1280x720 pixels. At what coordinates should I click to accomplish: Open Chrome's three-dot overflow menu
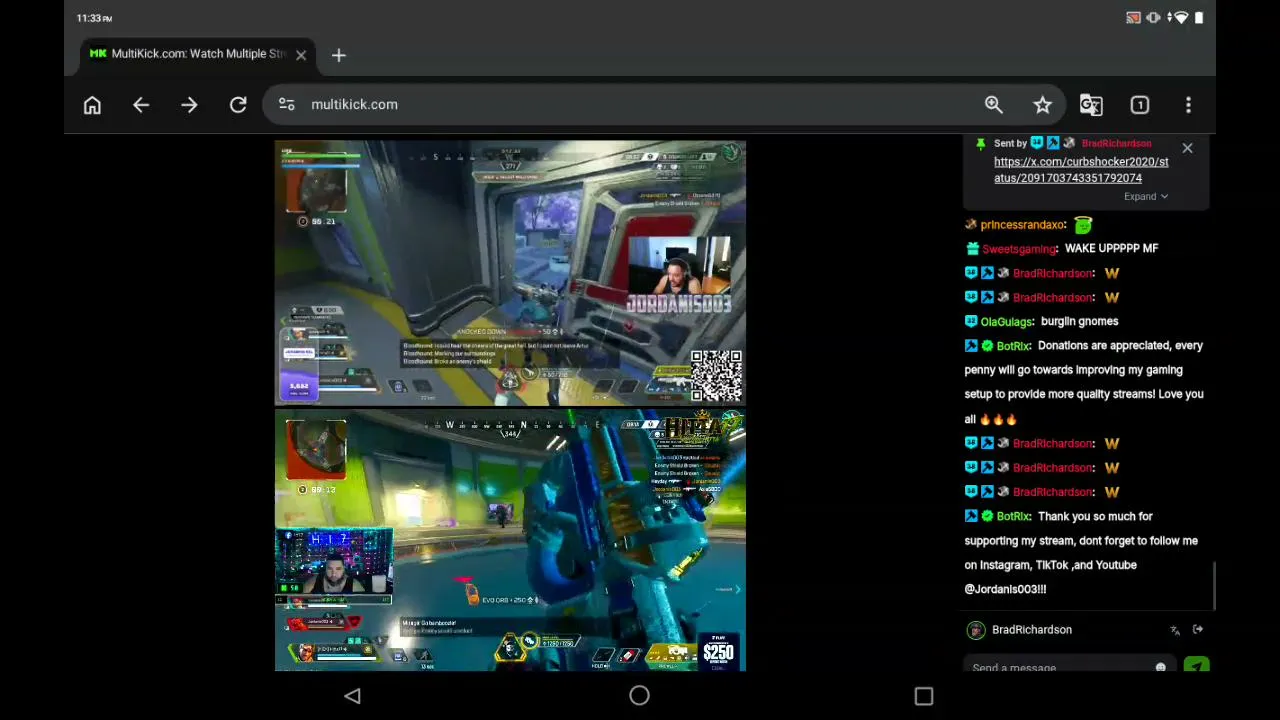(1188, 105)
